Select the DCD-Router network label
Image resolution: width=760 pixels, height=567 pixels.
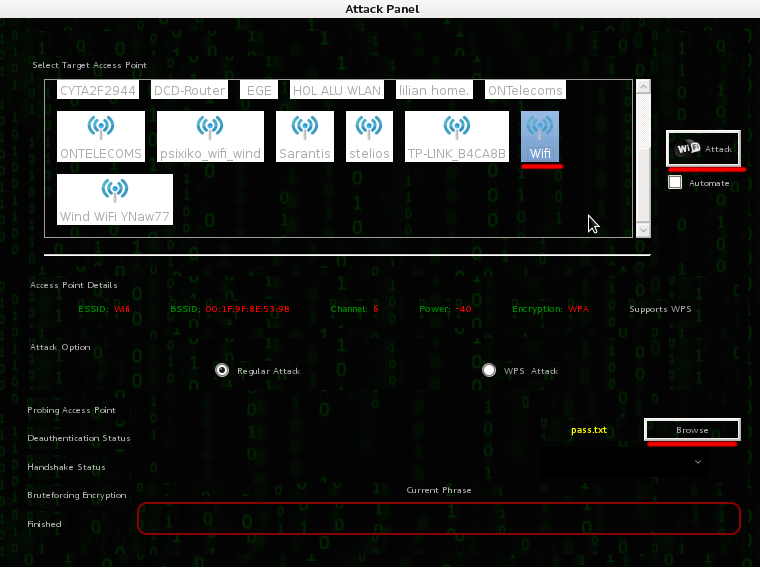tap(190, 90)
